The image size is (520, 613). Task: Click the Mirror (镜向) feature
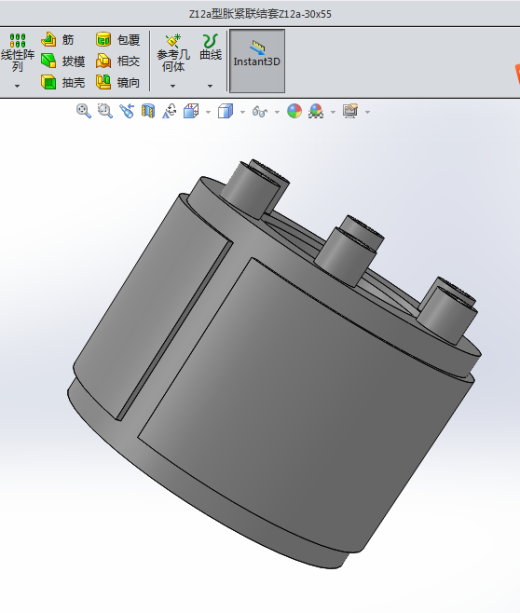tap(118, 82)
